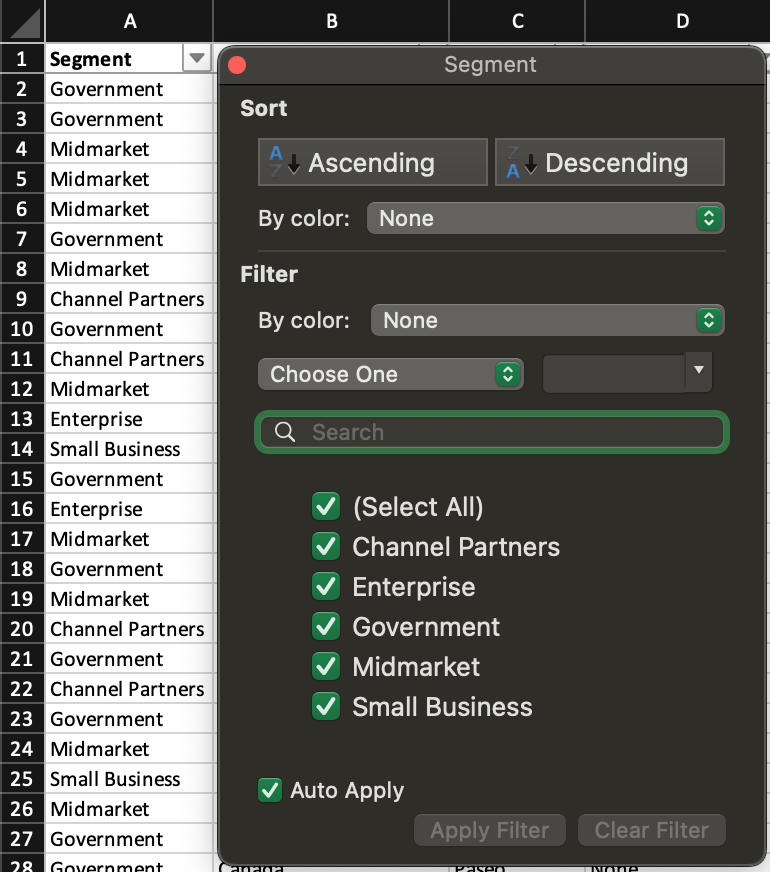
Task: Uncheck Channel Partners filter option
Action: click(326, 547)
